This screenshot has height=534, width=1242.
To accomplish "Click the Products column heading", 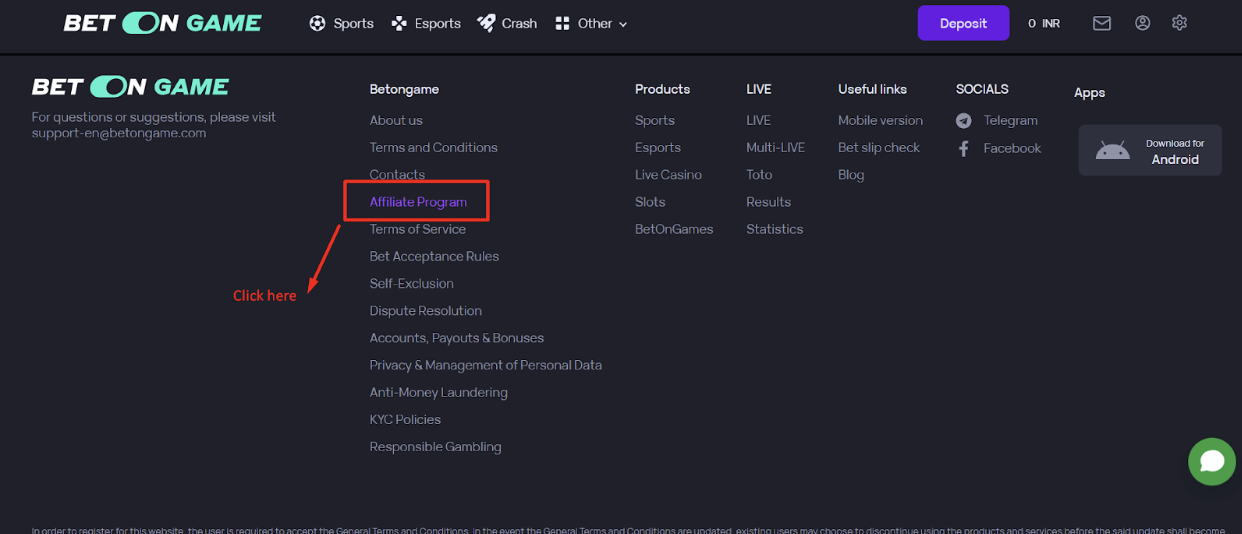I will point(662,89).
